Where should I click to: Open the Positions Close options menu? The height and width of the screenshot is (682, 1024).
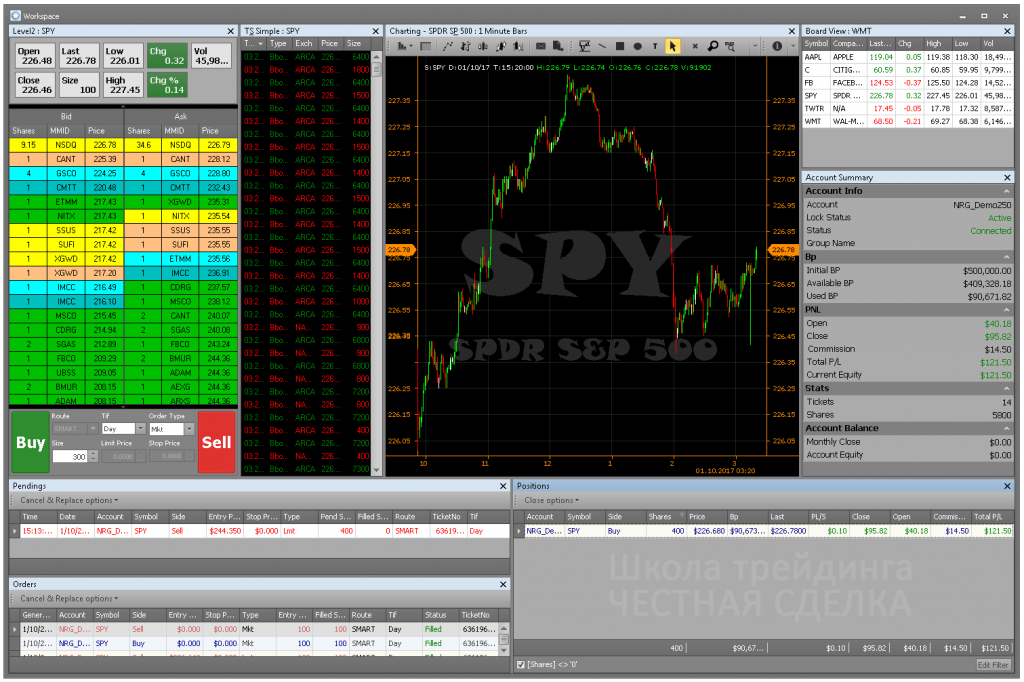[x=552, y=500]
